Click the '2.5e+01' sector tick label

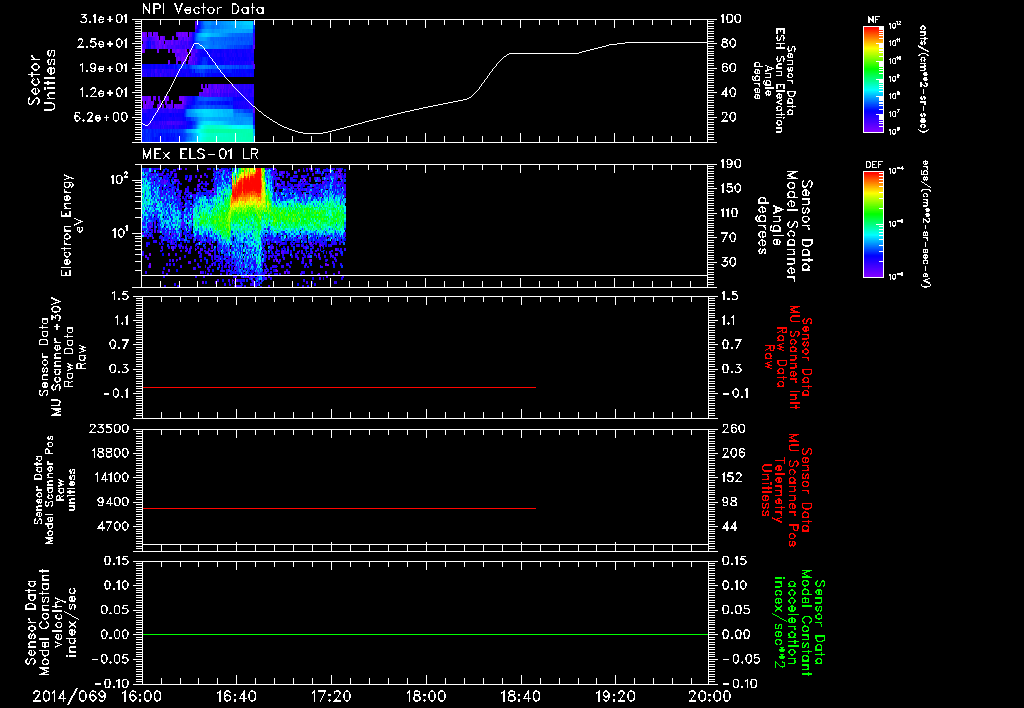coord(104,43)
